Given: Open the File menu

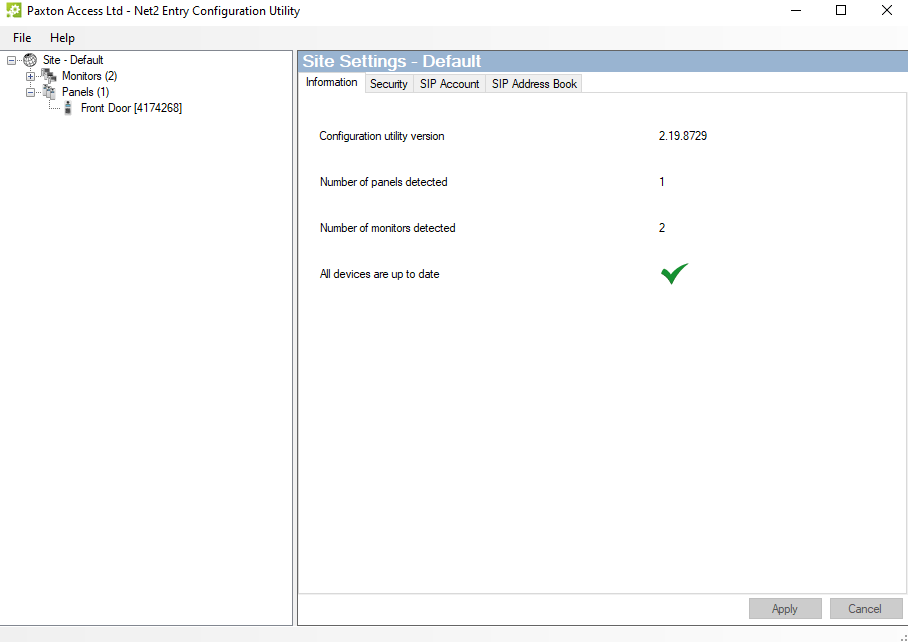Looking at the screenshot, I should (x=22, y=38).
